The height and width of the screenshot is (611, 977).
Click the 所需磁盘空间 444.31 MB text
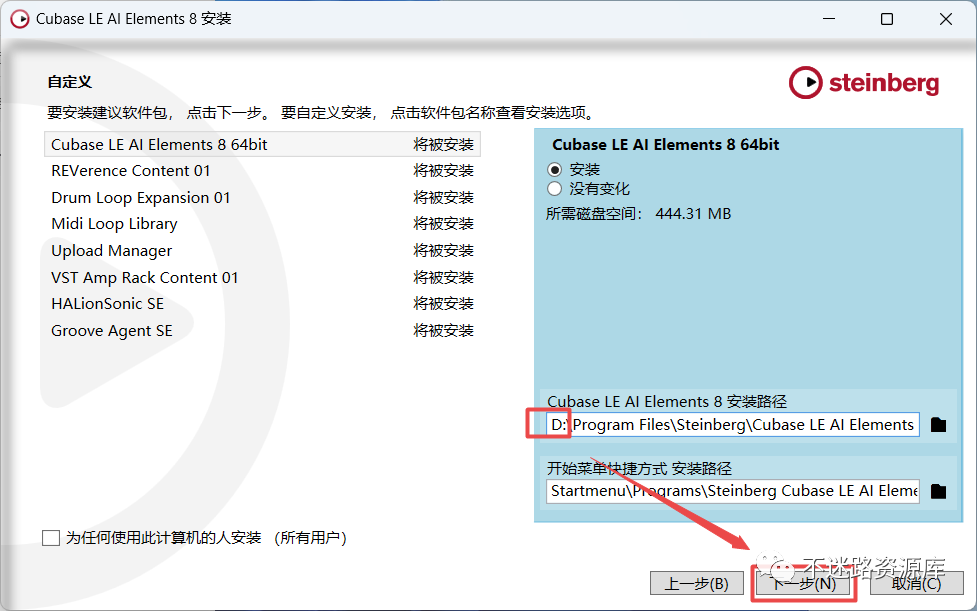[639, 214]
